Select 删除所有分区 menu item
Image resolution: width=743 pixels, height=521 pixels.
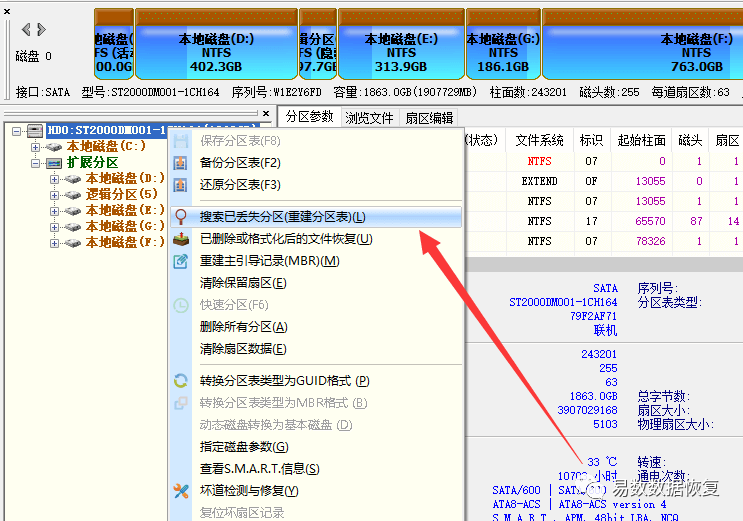[x=316, y=327]
